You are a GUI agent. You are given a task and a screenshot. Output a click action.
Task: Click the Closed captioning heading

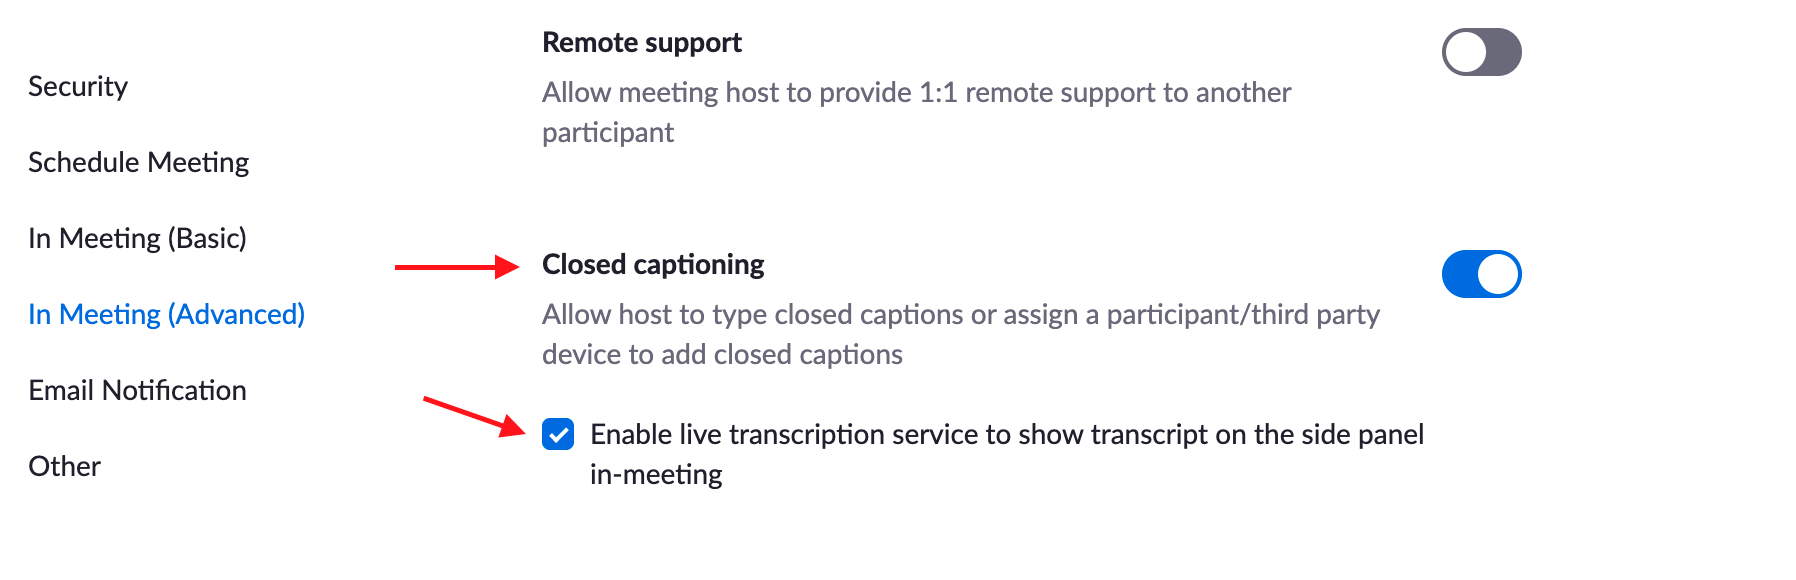pyautogui.click(x=652, y=265)
